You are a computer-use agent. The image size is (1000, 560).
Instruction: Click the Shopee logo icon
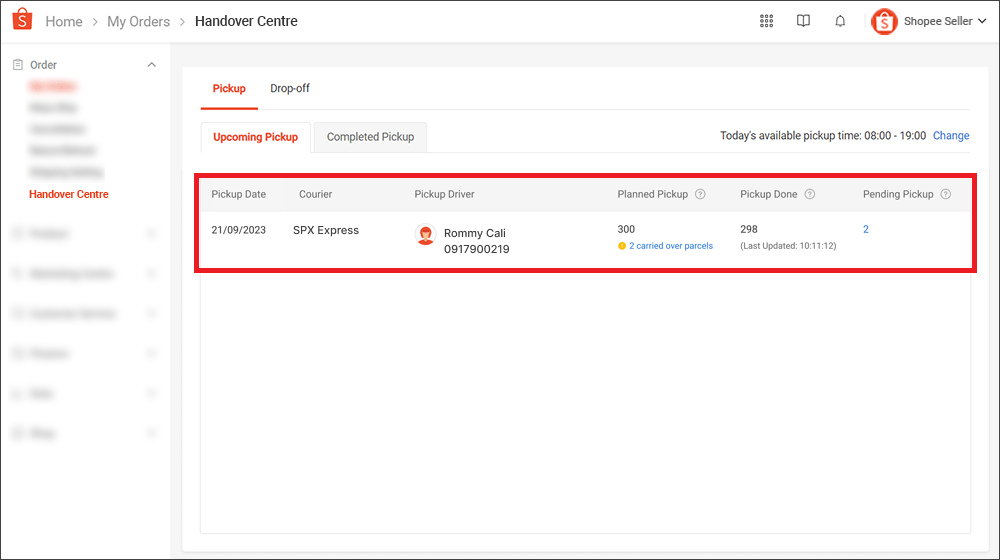click(x=22, y=19)
